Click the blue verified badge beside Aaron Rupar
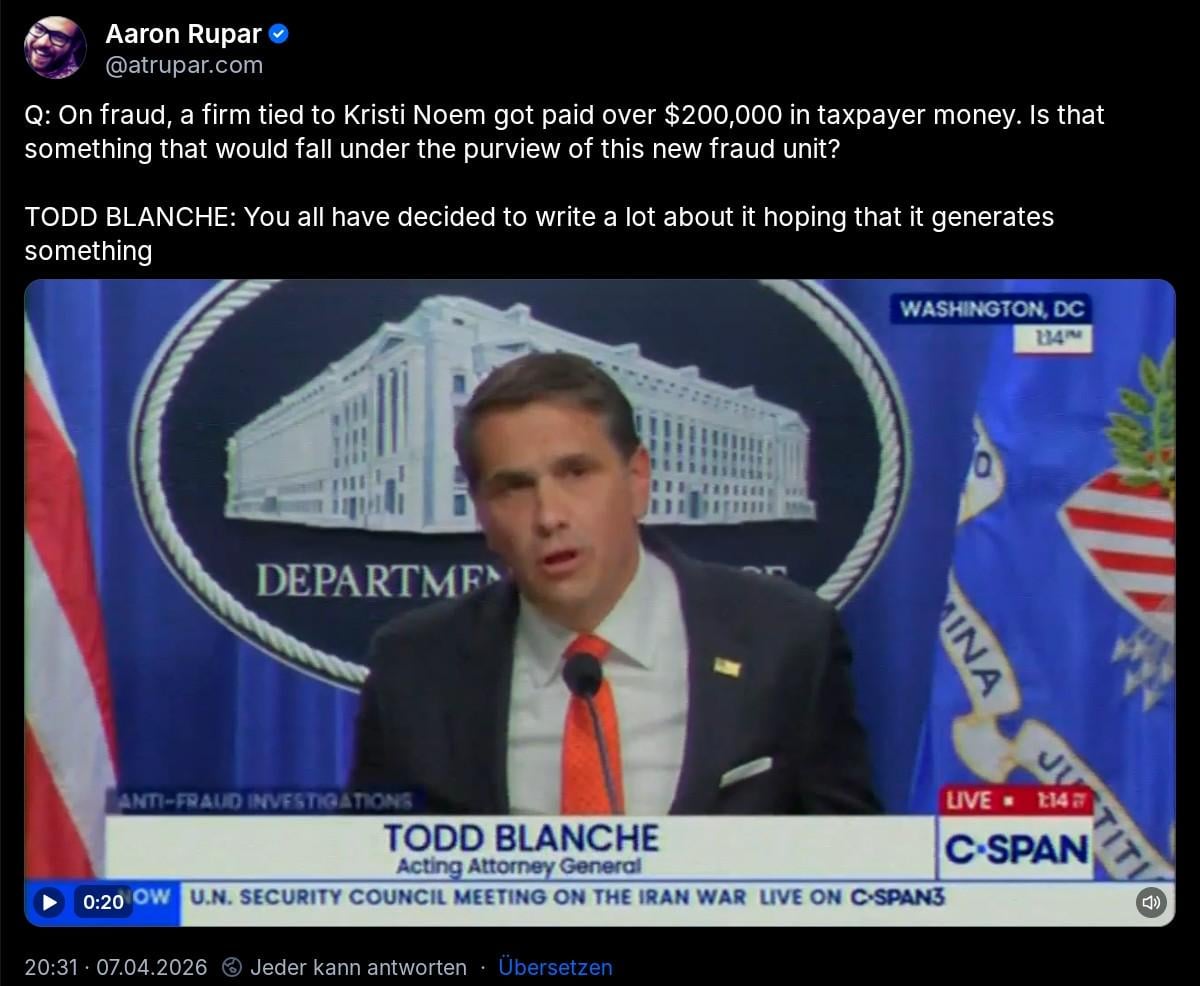The image size is (1200, 986). [280, 34]
